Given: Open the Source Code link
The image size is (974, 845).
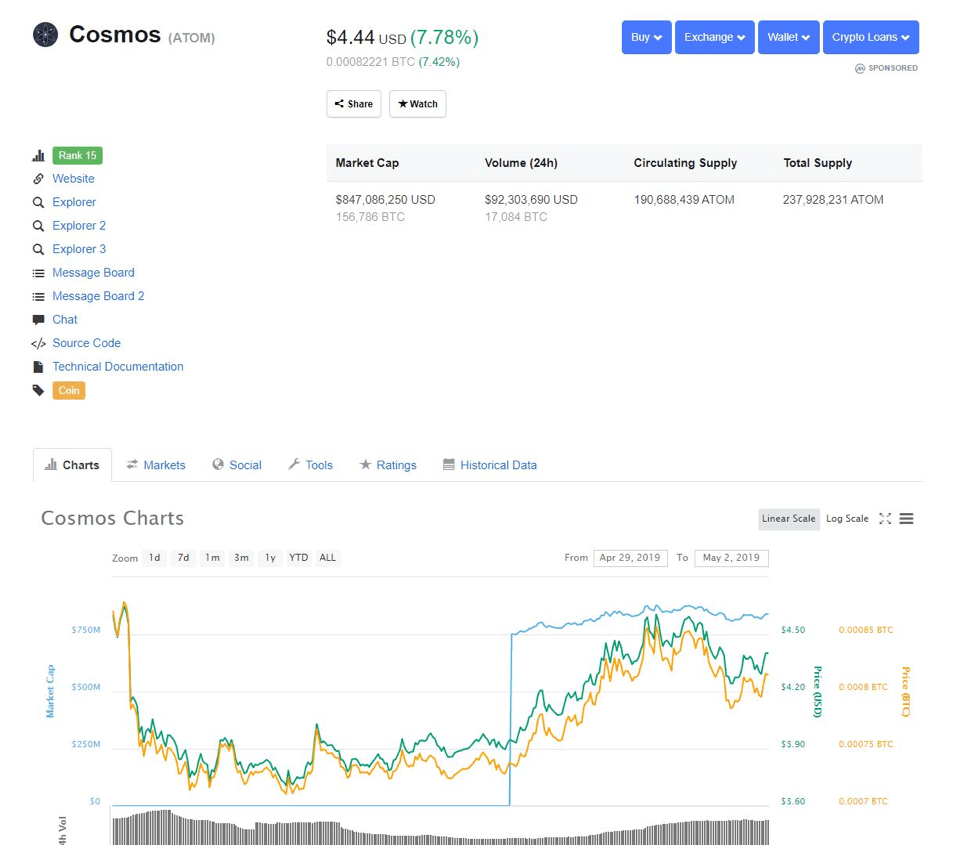Looking at the screenshot, I should (x=86, y=343).
